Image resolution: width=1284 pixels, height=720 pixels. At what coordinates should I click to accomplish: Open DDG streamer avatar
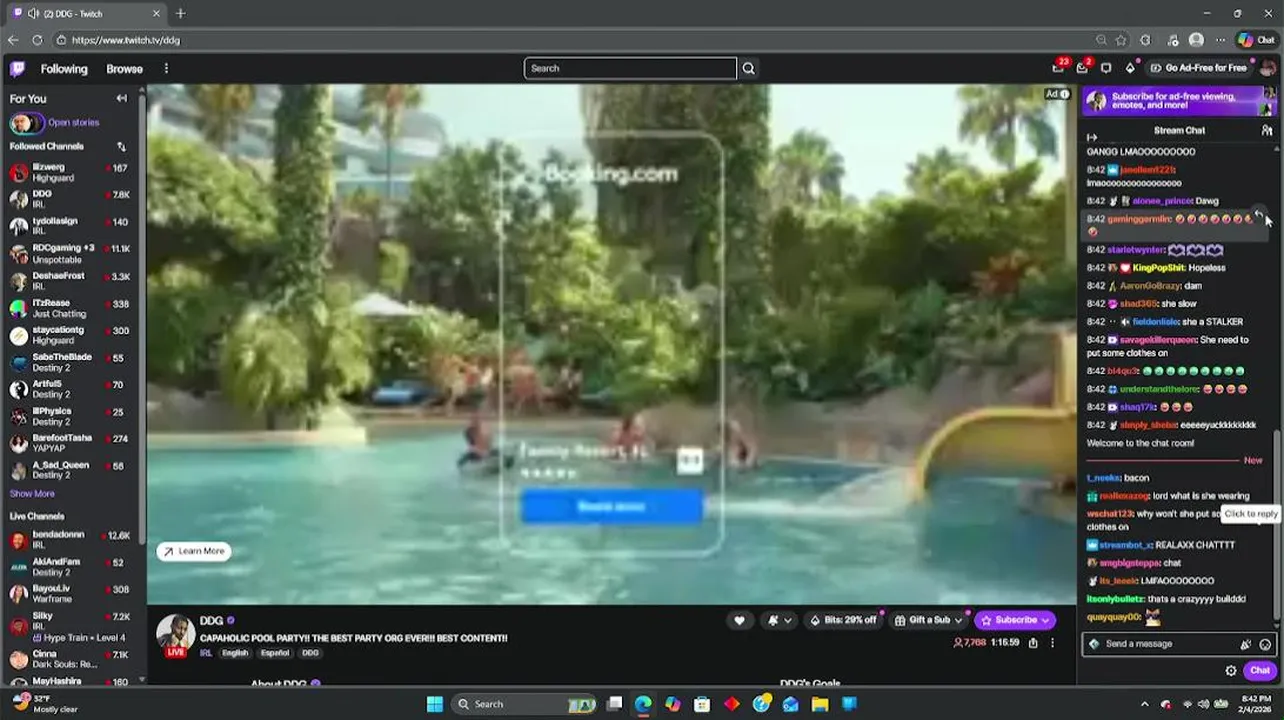175,634
